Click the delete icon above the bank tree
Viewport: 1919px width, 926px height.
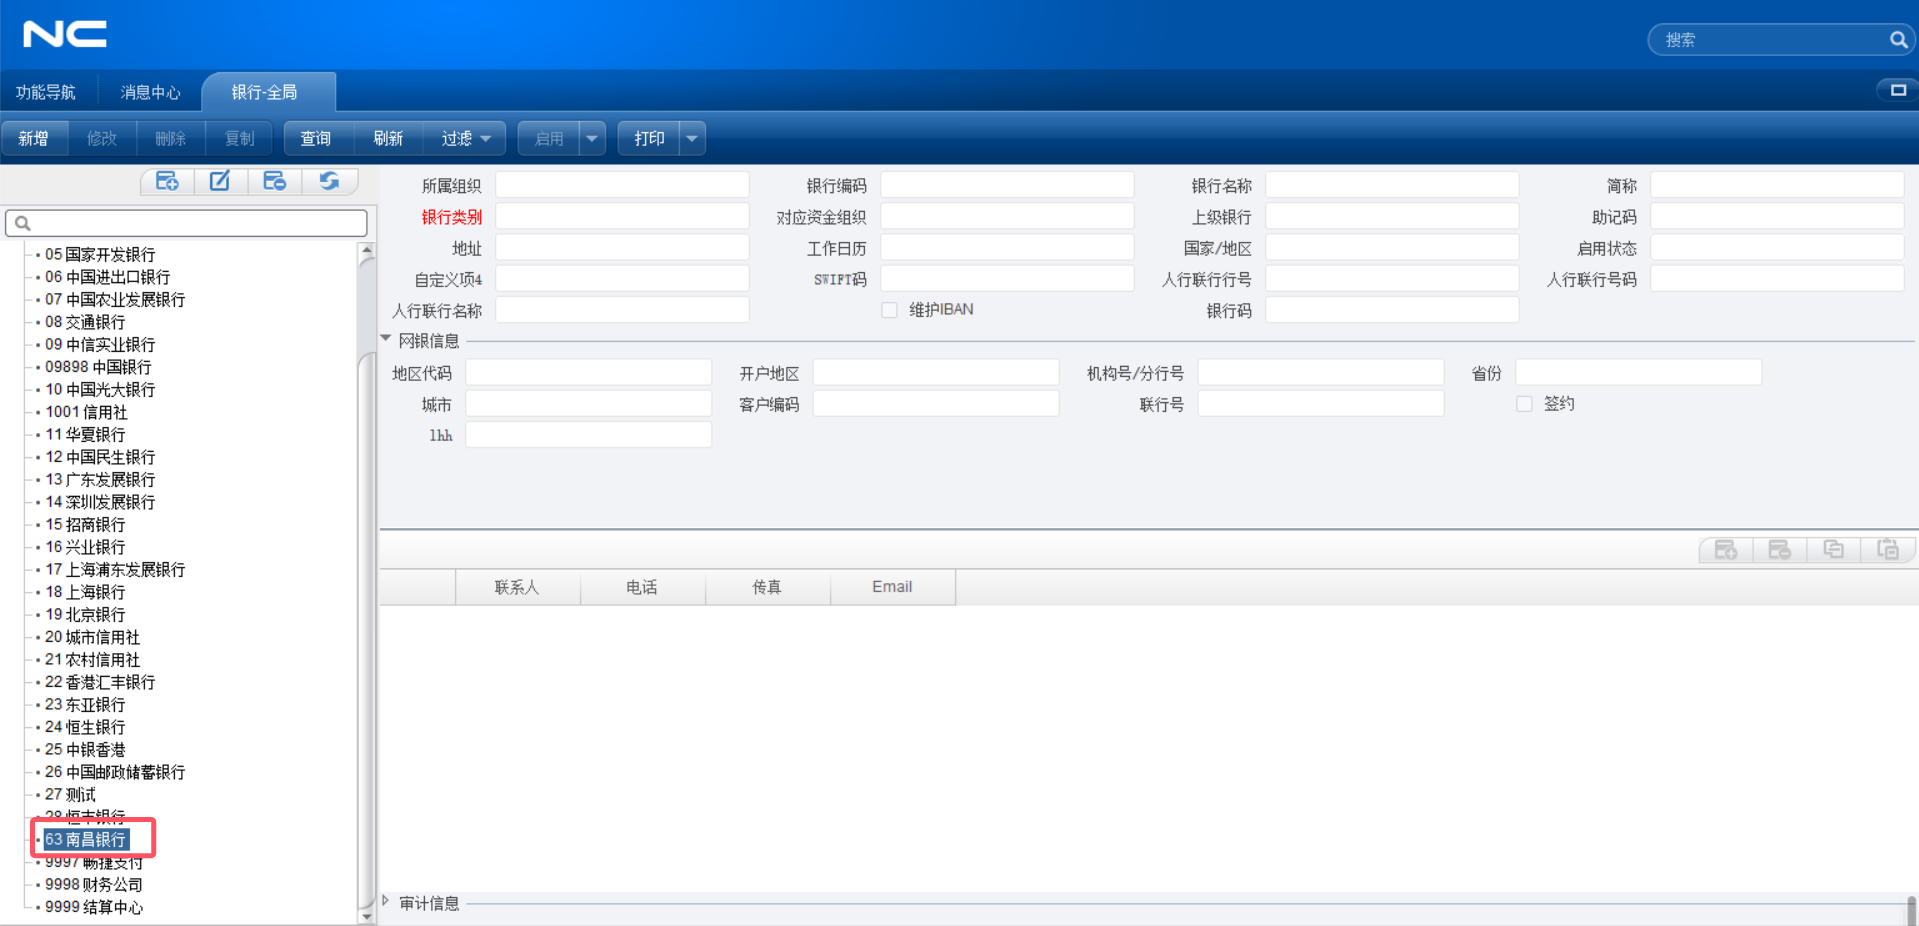[x=274, y=181]
